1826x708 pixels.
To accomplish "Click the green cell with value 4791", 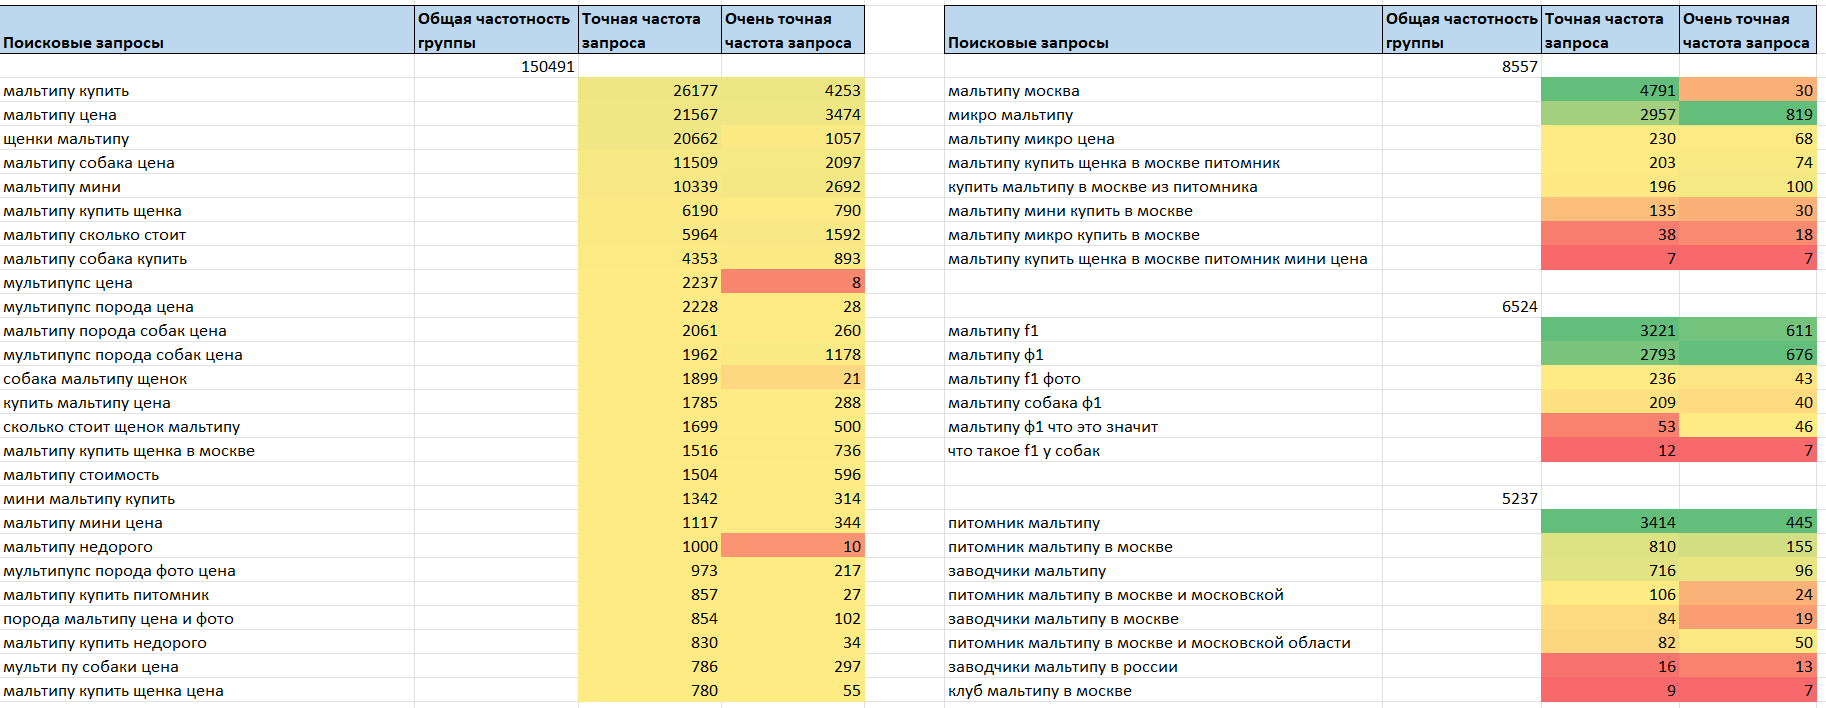I will (1610, 90).
